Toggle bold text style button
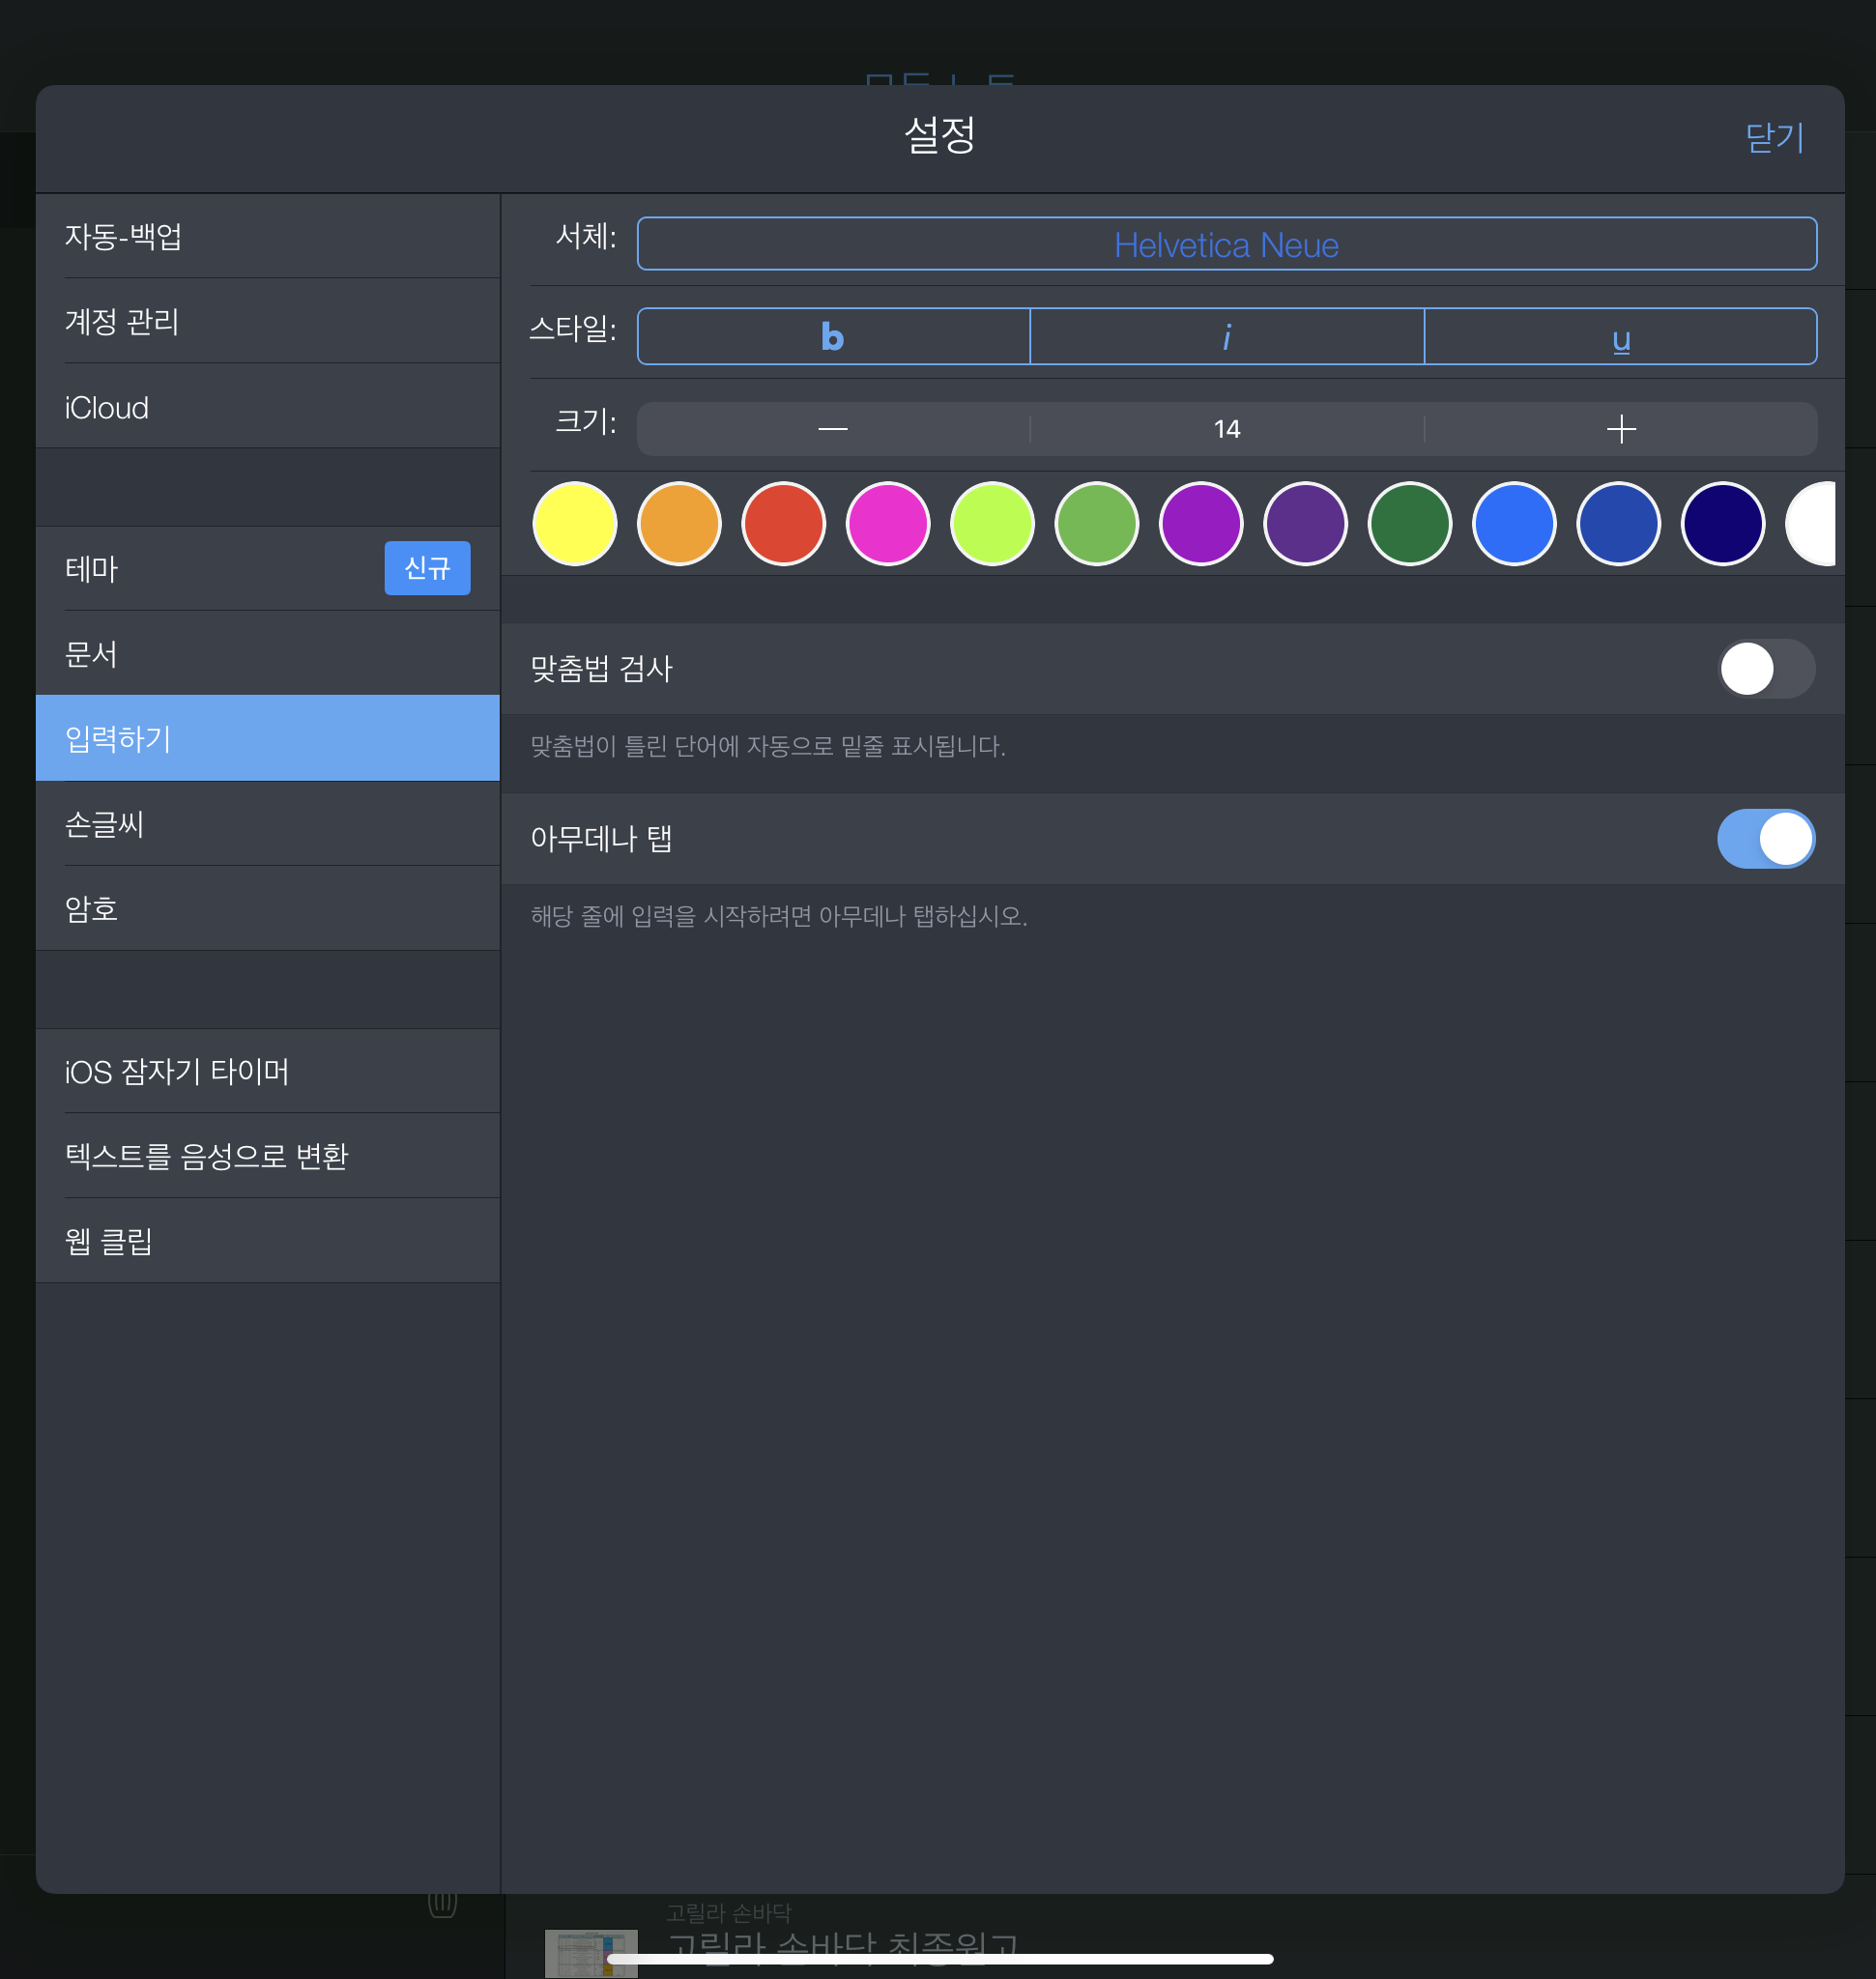This screenshot has width=1876, height=1979. tap(833, 337)
